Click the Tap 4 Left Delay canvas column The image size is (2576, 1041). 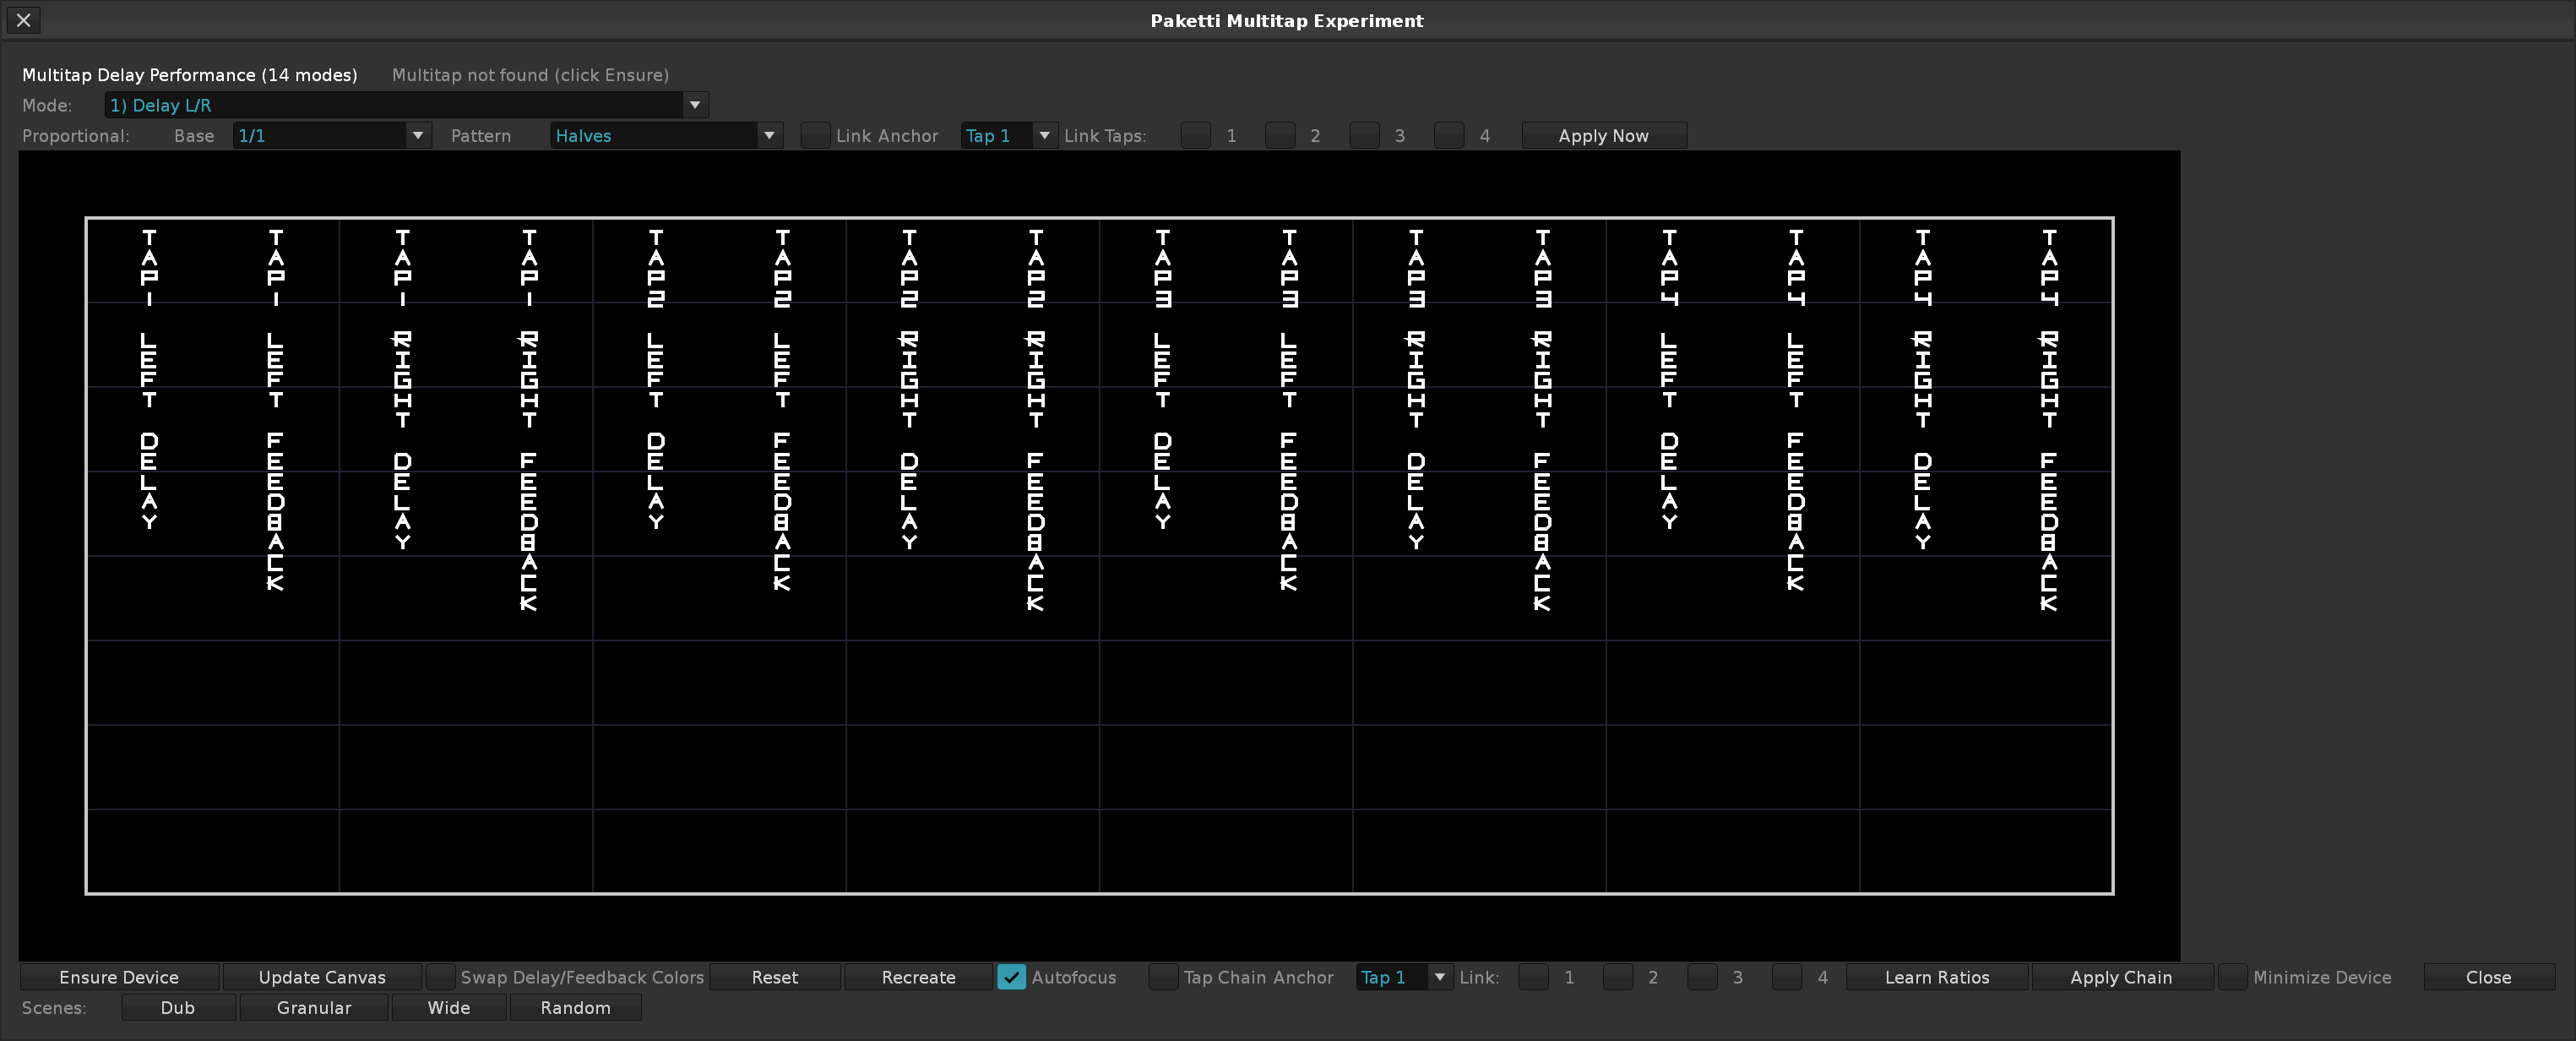(1669, 555)
